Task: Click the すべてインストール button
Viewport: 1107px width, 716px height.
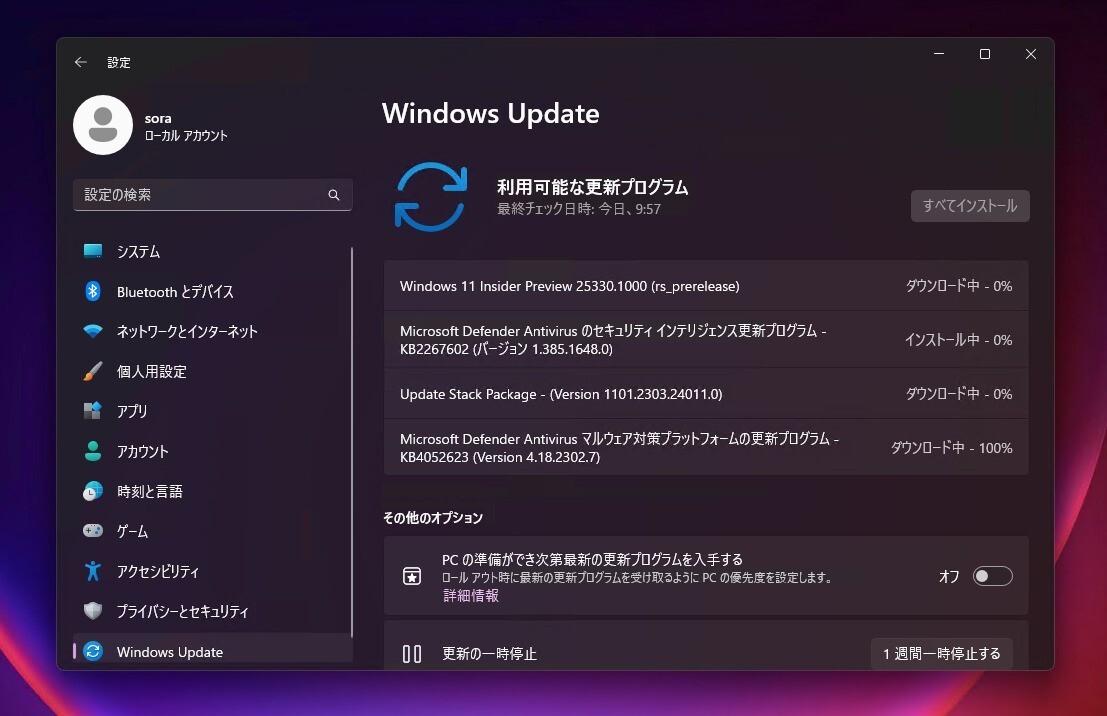Action: 969,206
